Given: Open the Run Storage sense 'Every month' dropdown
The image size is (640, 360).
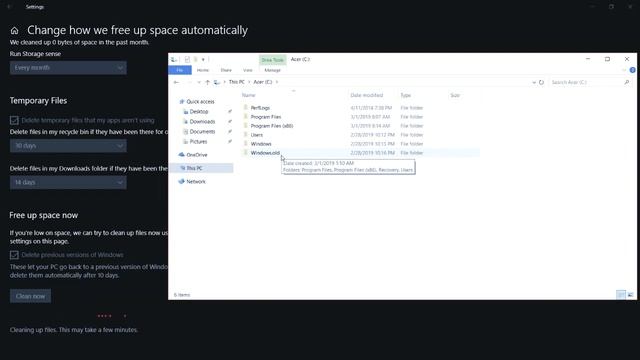Looking at the screenshot, I should point(68,68).
